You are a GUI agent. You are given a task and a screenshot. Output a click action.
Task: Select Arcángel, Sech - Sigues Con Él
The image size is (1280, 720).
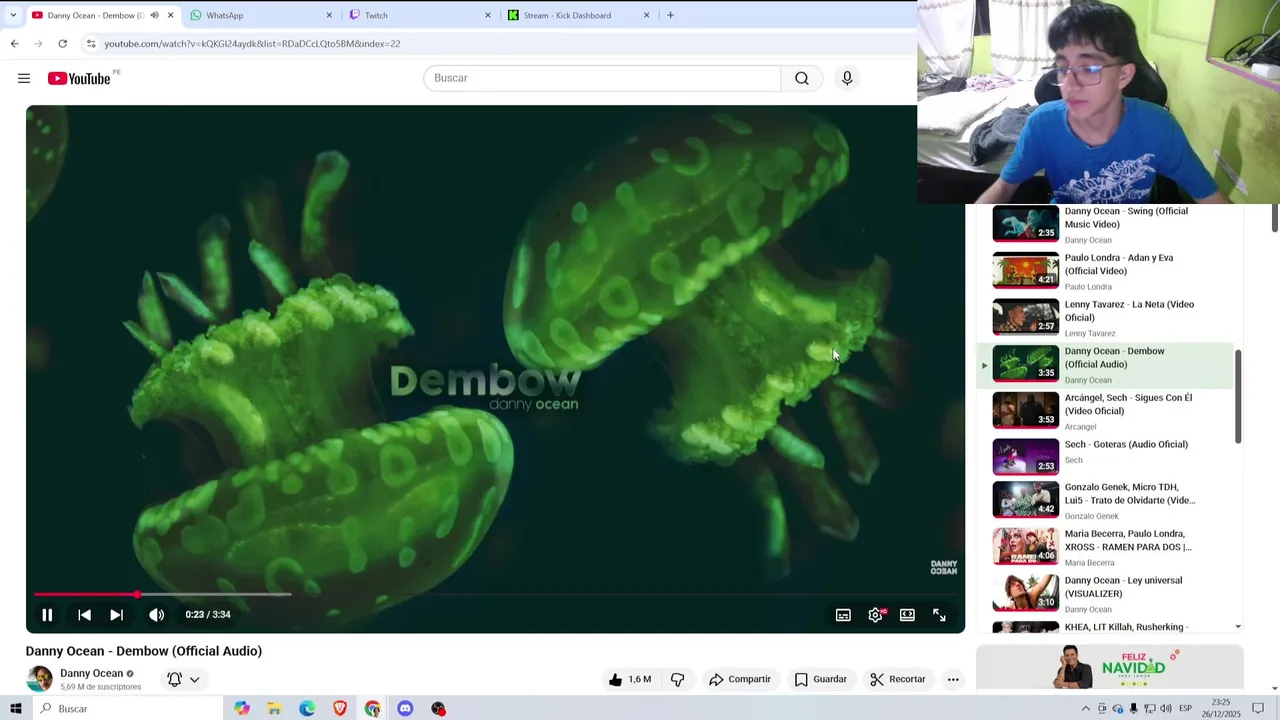1105,411
